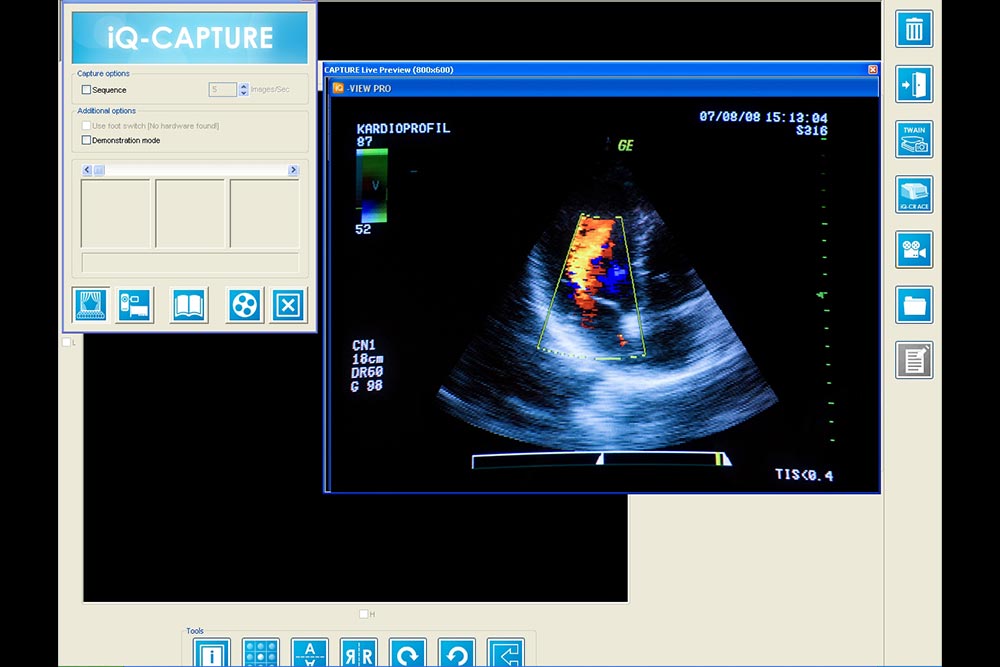The width and height of the screenshot is (1000, 667).
Task: Close the CAPTURE Live Preview window
Action: click(x=872, y=70)
